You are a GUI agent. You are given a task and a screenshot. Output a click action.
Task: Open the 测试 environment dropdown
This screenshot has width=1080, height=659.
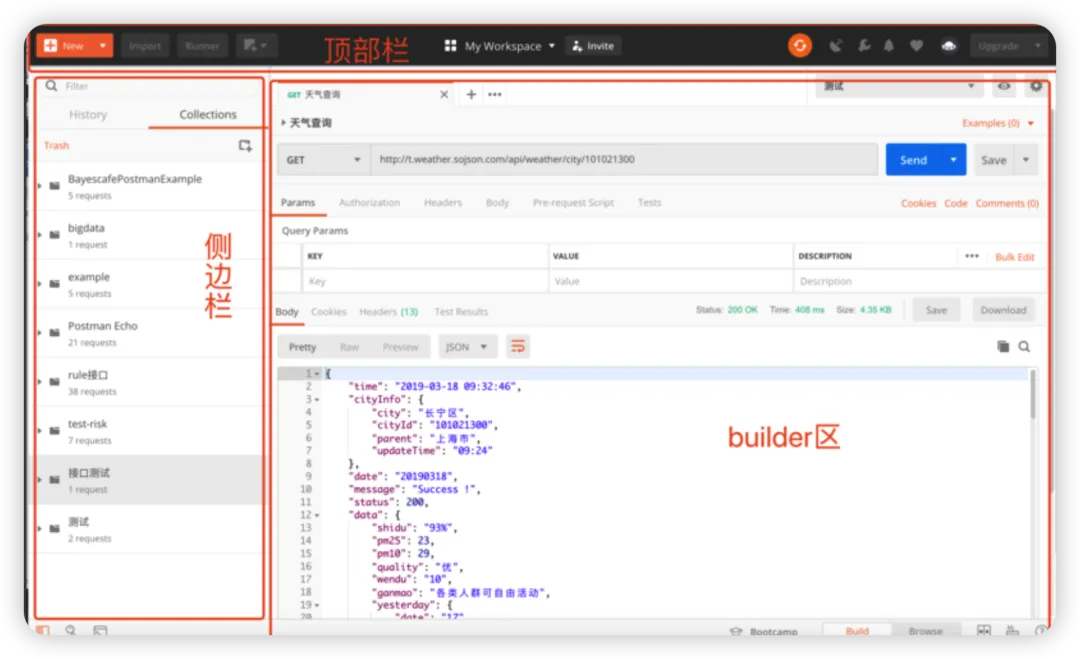899,86
